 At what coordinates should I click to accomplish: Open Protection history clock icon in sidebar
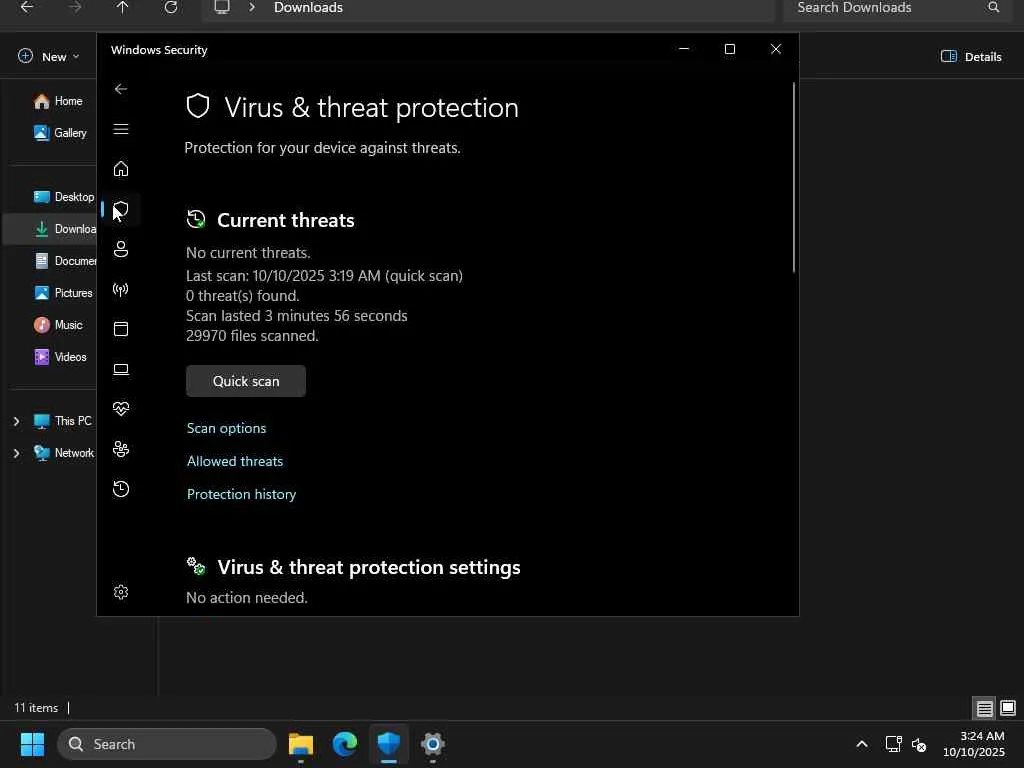121,488
